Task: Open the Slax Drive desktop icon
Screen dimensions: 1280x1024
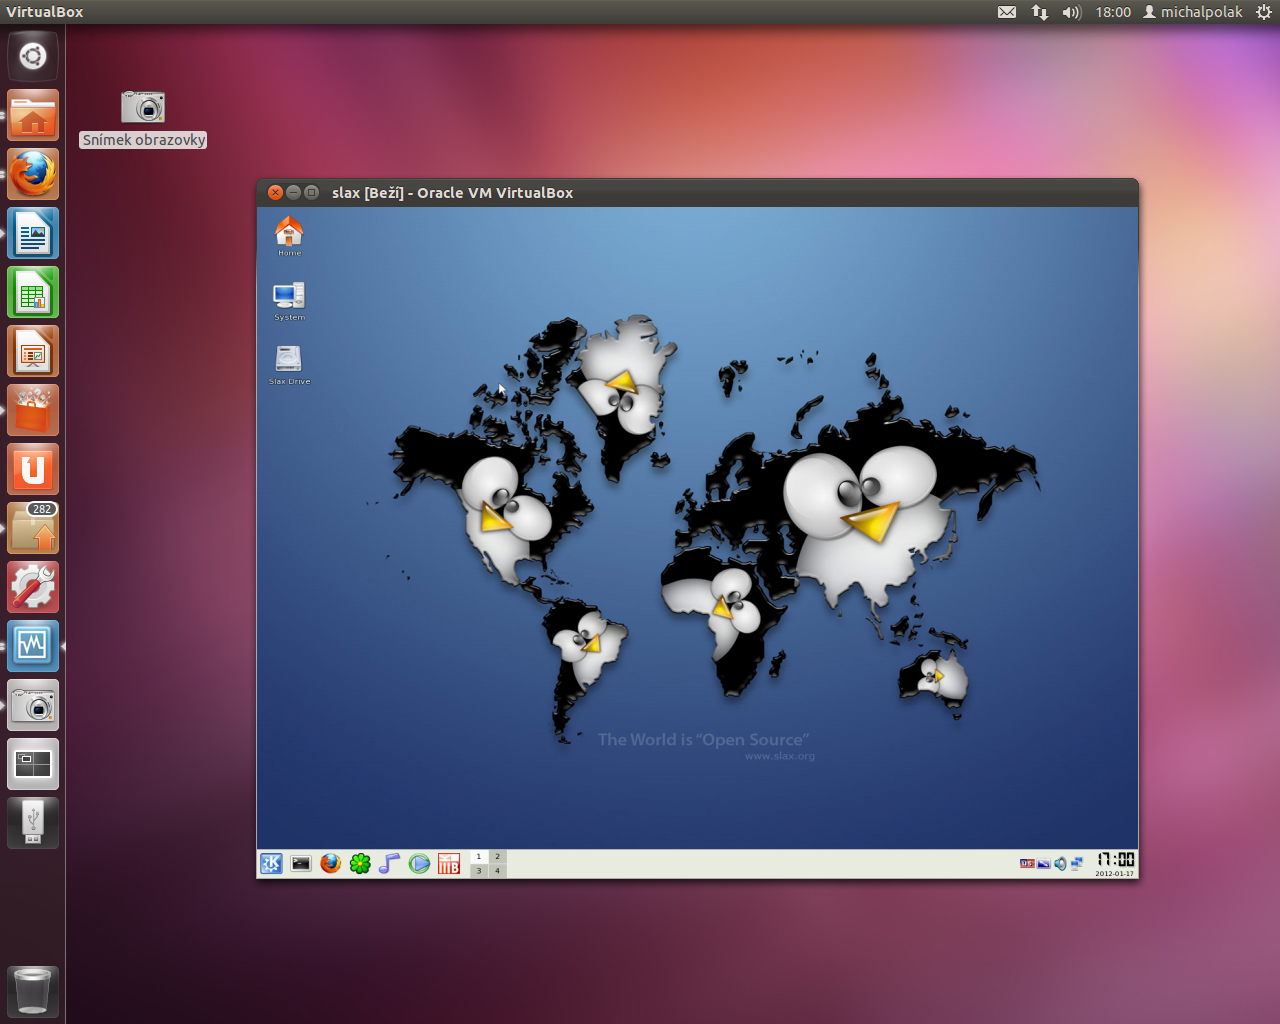Action: [289, 360]
